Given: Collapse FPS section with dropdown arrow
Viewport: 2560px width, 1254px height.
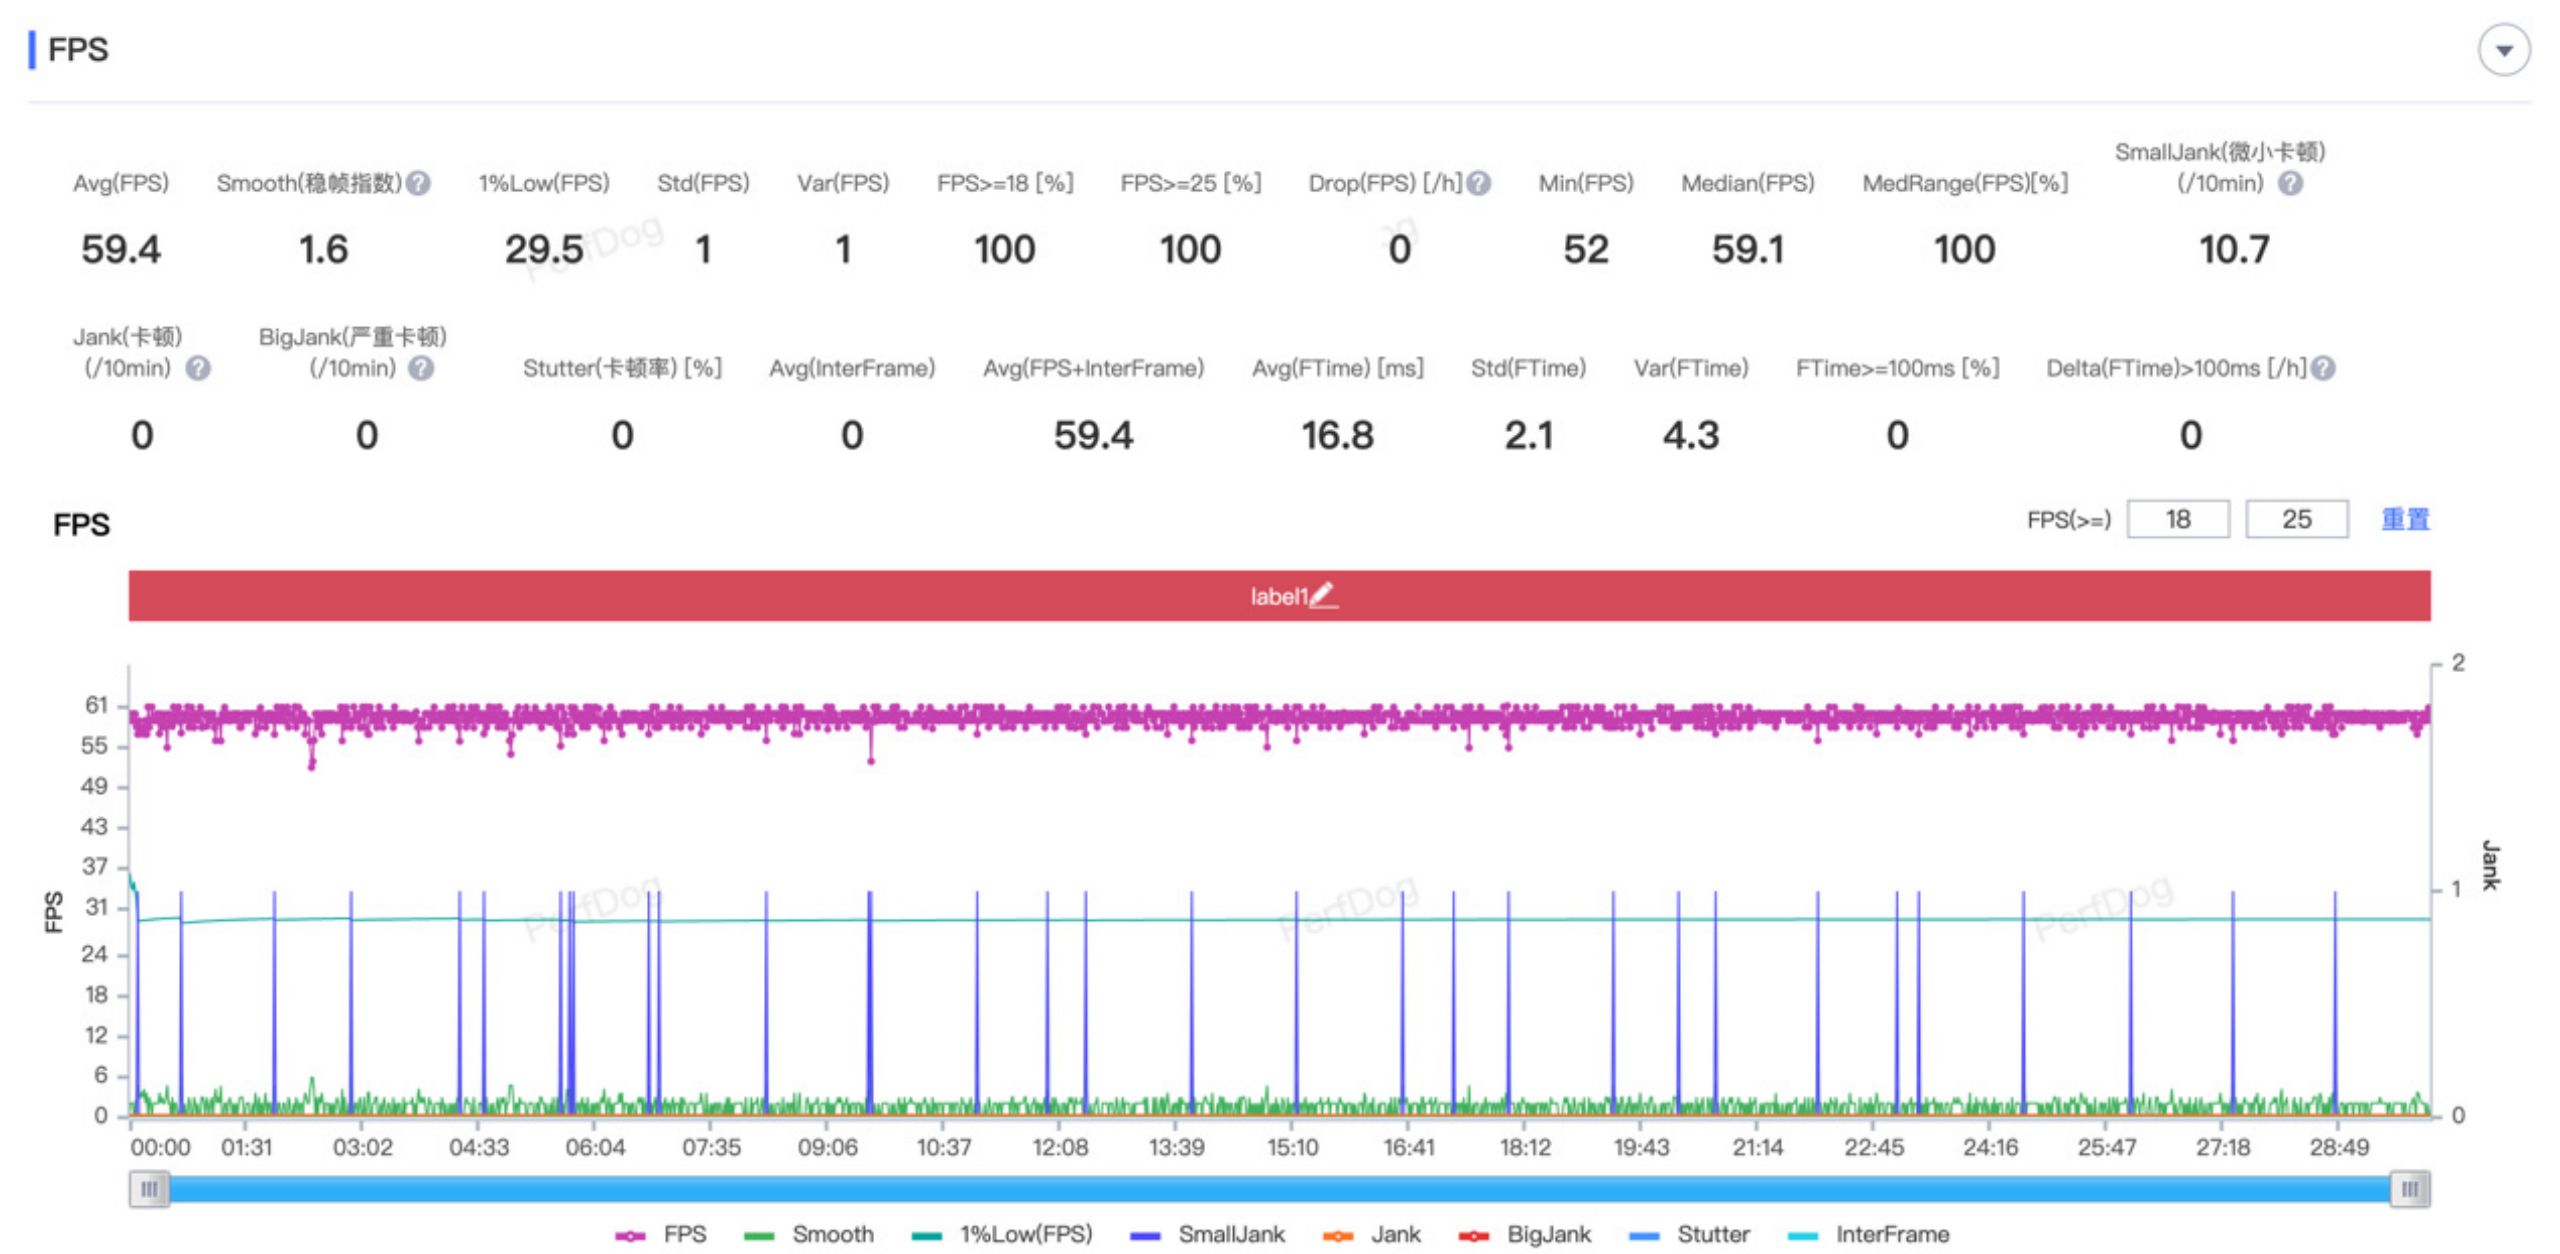Looking at the screenshot, I should (2503, 50).
